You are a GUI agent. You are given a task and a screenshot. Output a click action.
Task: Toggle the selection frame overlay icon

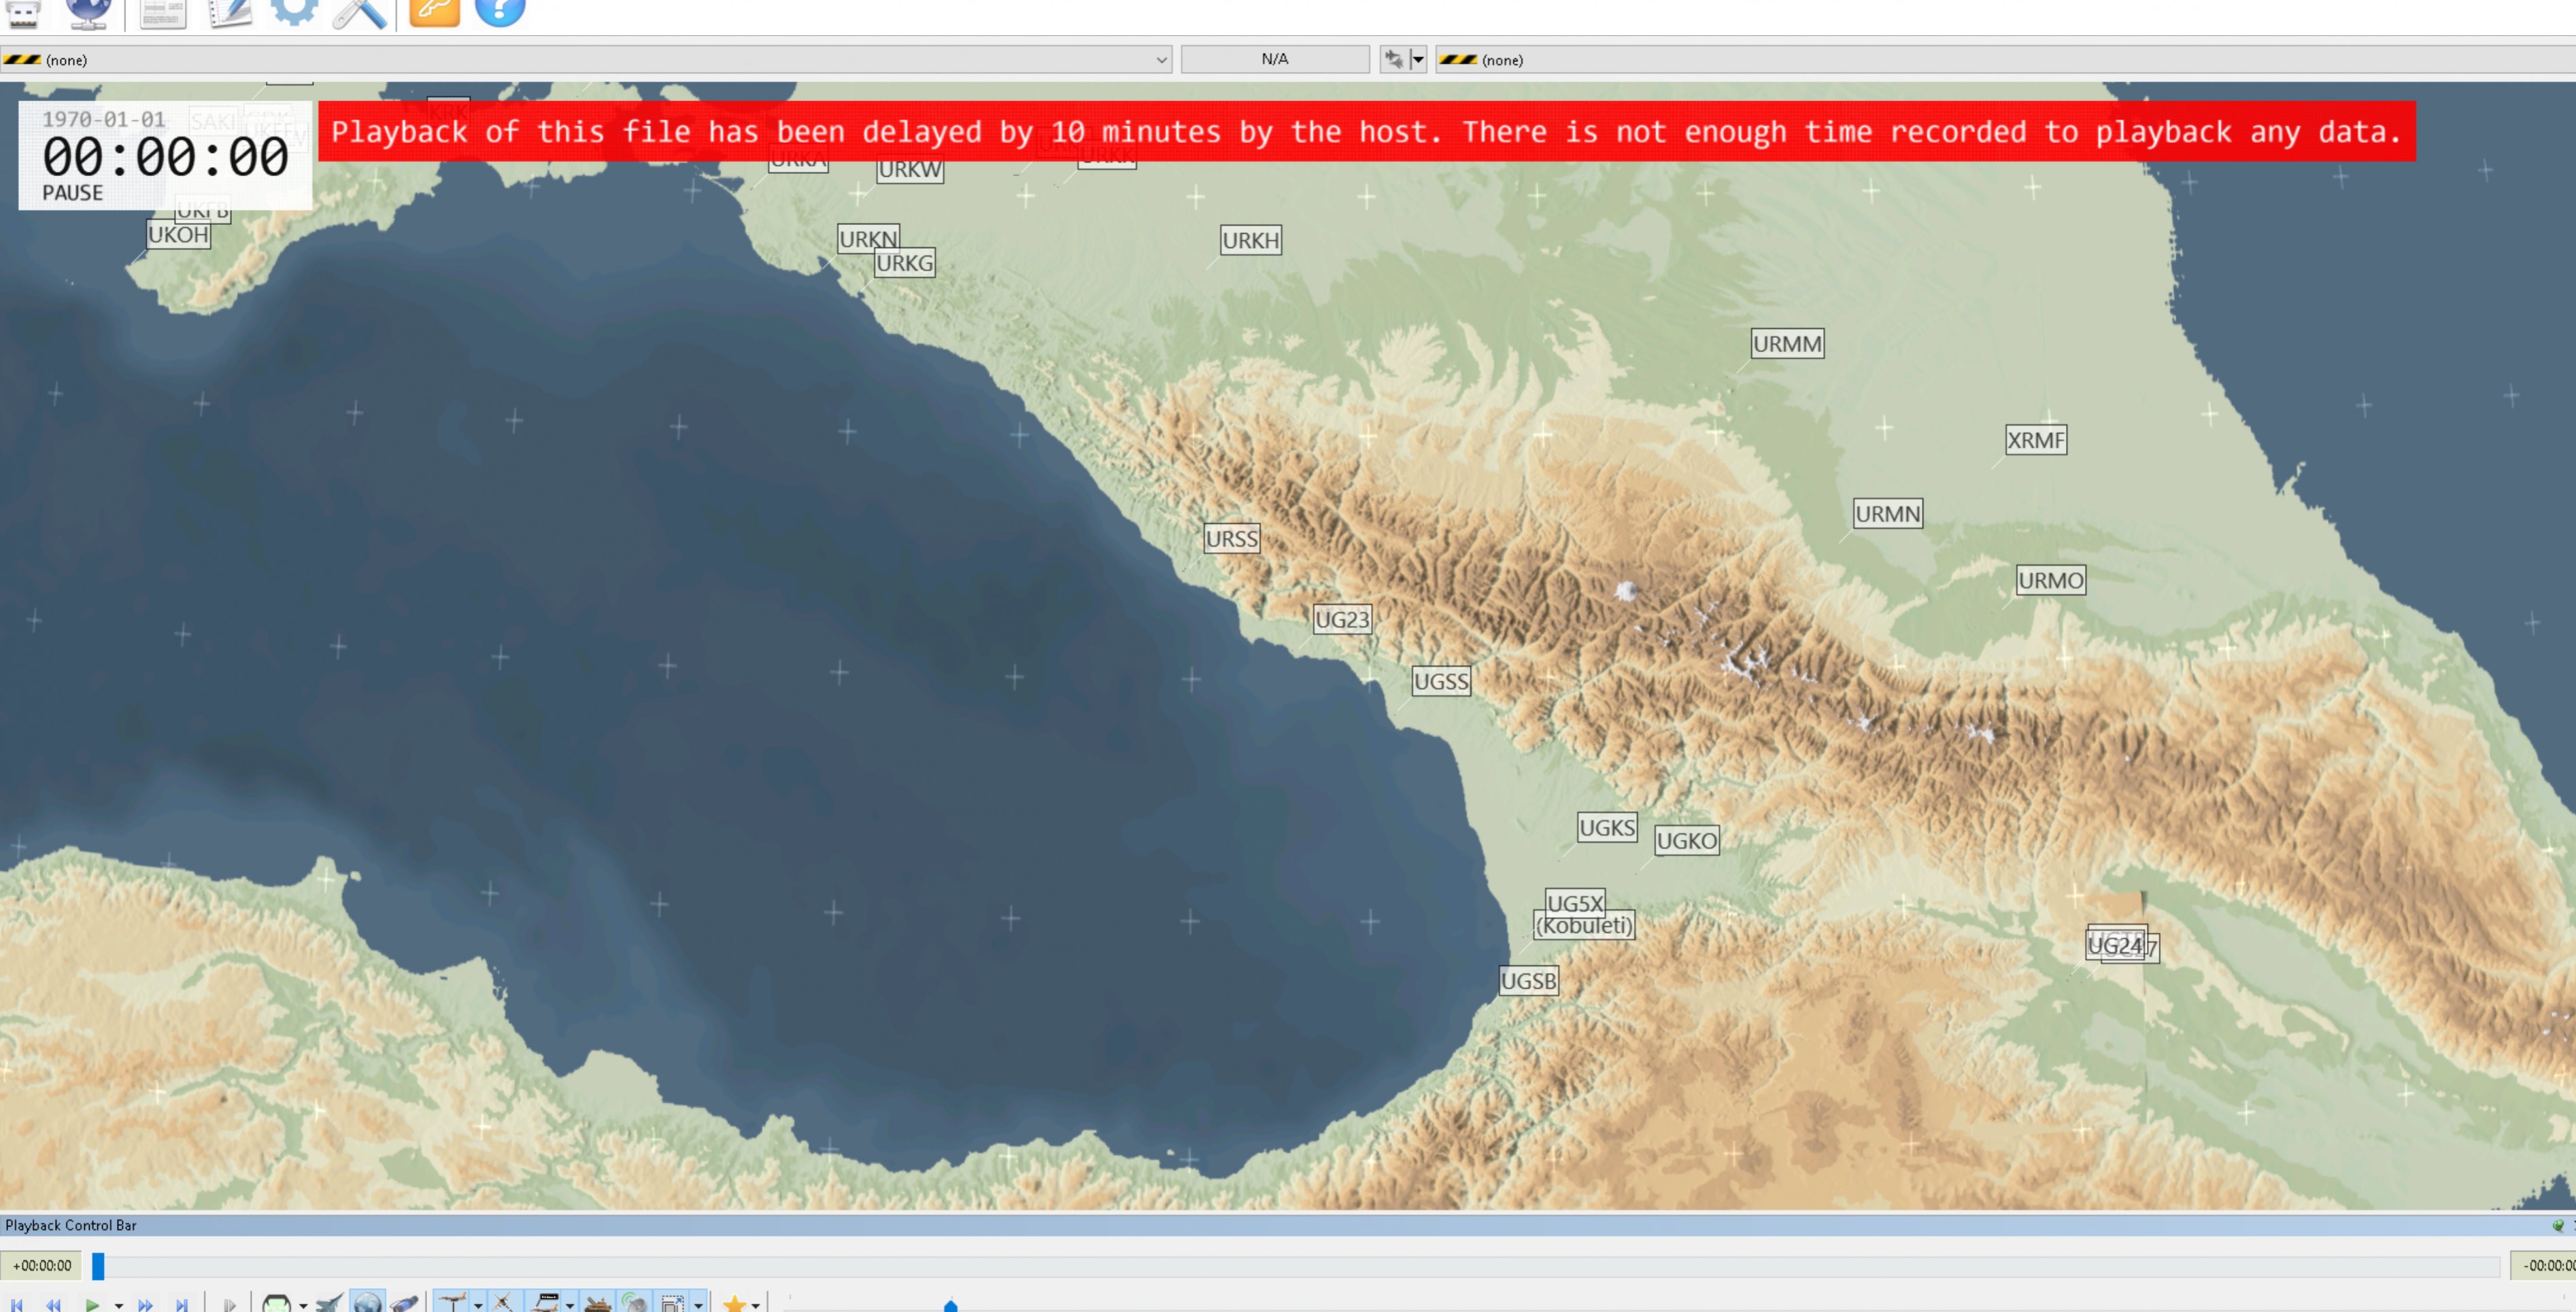673,1302
